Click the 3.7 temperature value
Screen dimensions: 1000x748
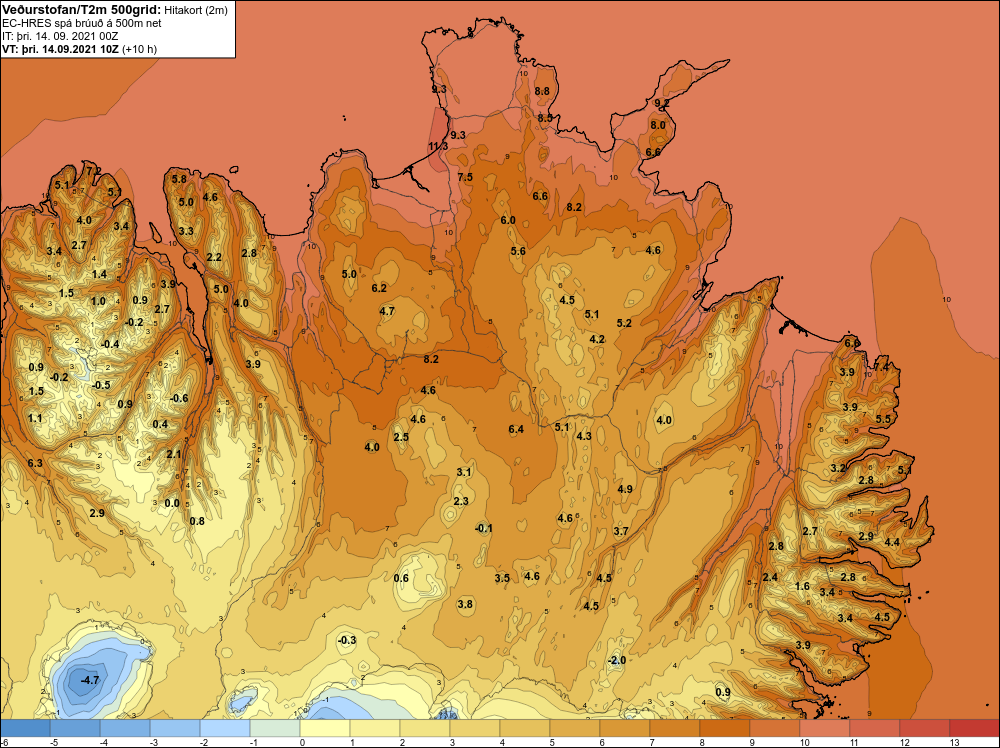tap(621, 531)
